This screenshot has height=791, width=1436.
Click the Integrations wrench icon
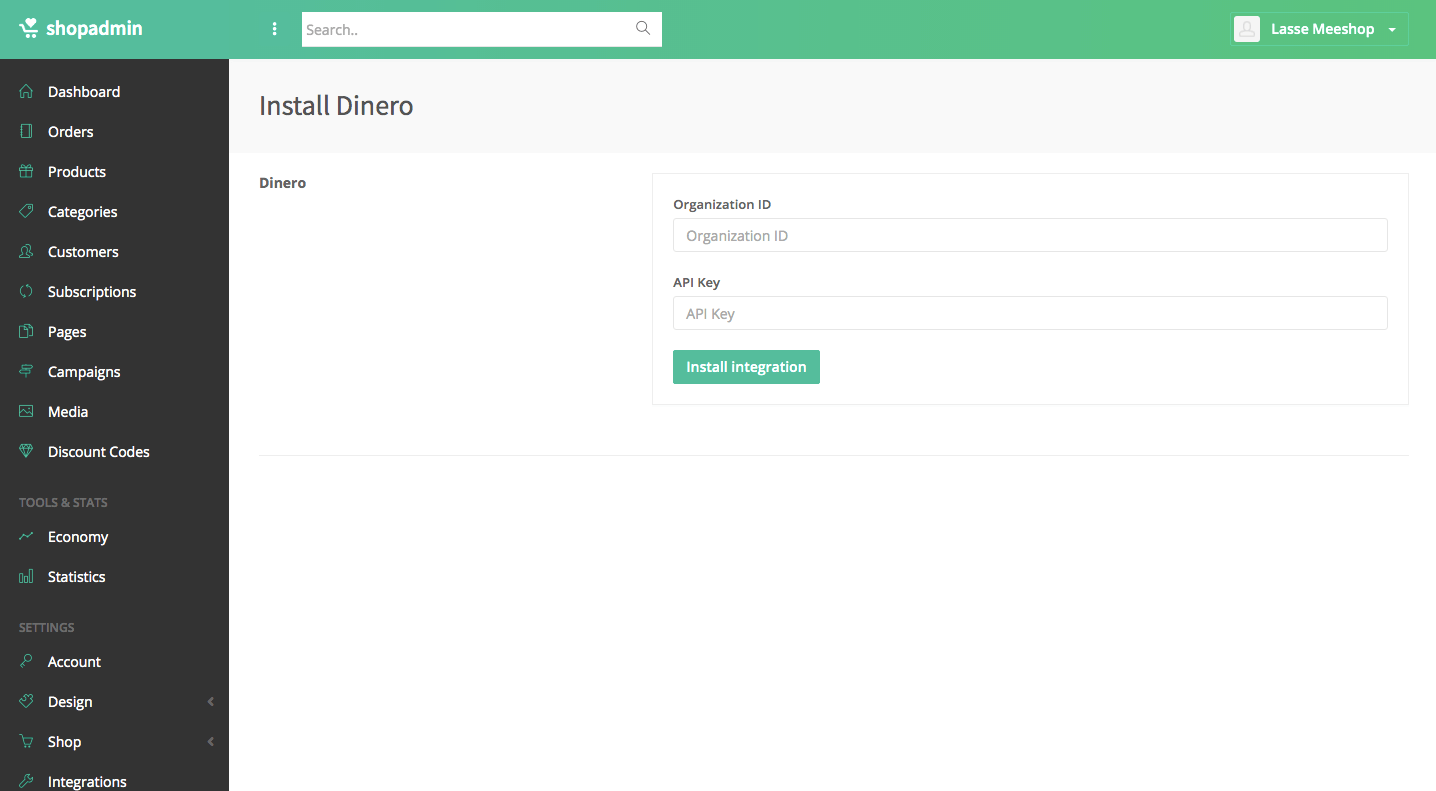pyautogui.click(x=27, y=781)
